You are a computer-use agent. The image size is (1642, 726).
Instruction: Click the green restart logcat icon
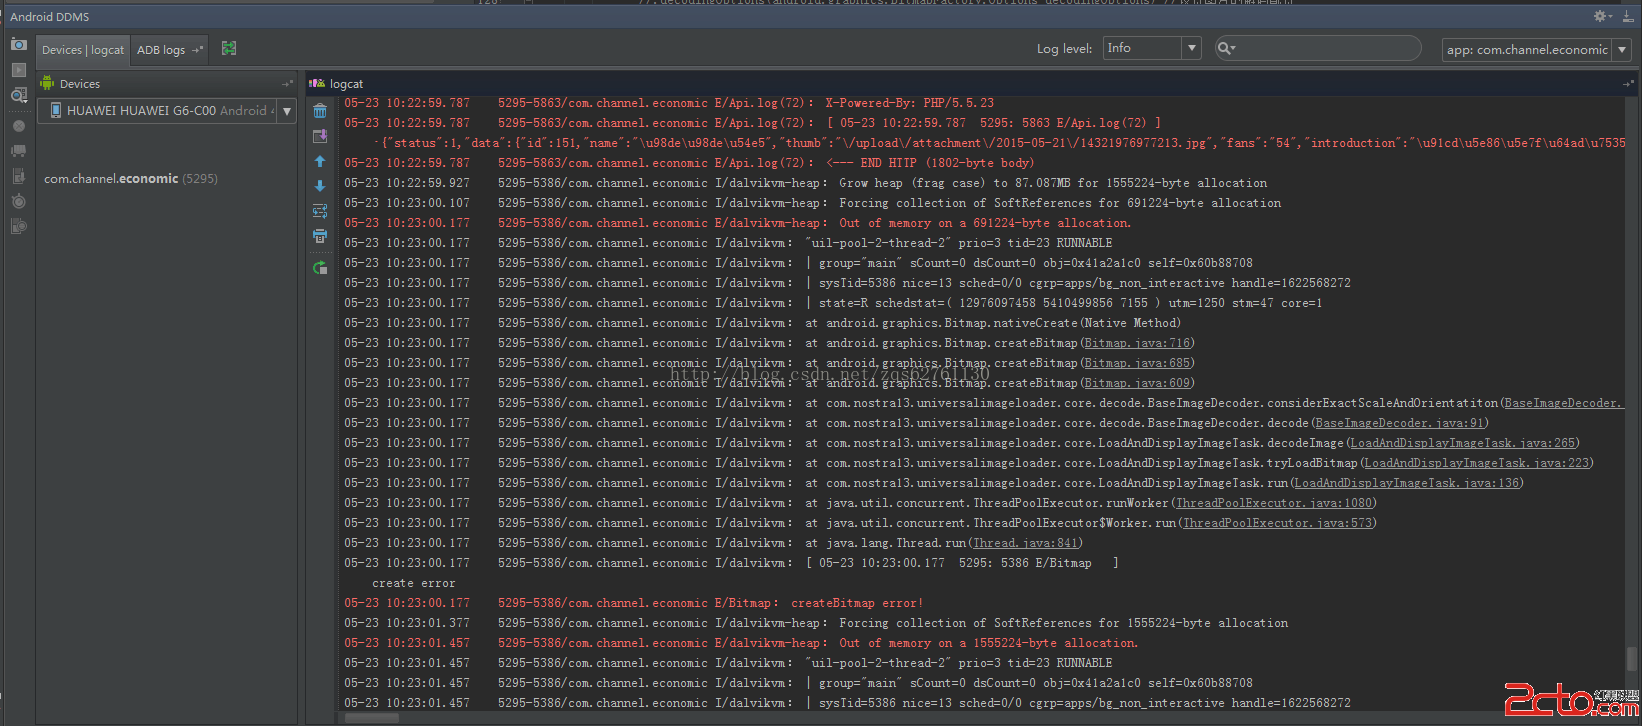320,267
